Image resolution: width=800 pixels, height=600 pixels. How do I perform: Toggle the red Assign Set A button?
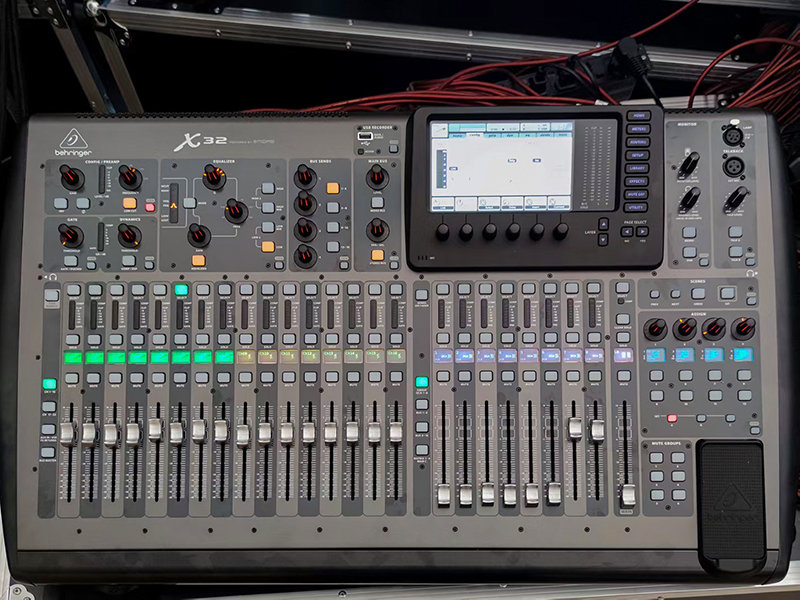tap(671, 417)
